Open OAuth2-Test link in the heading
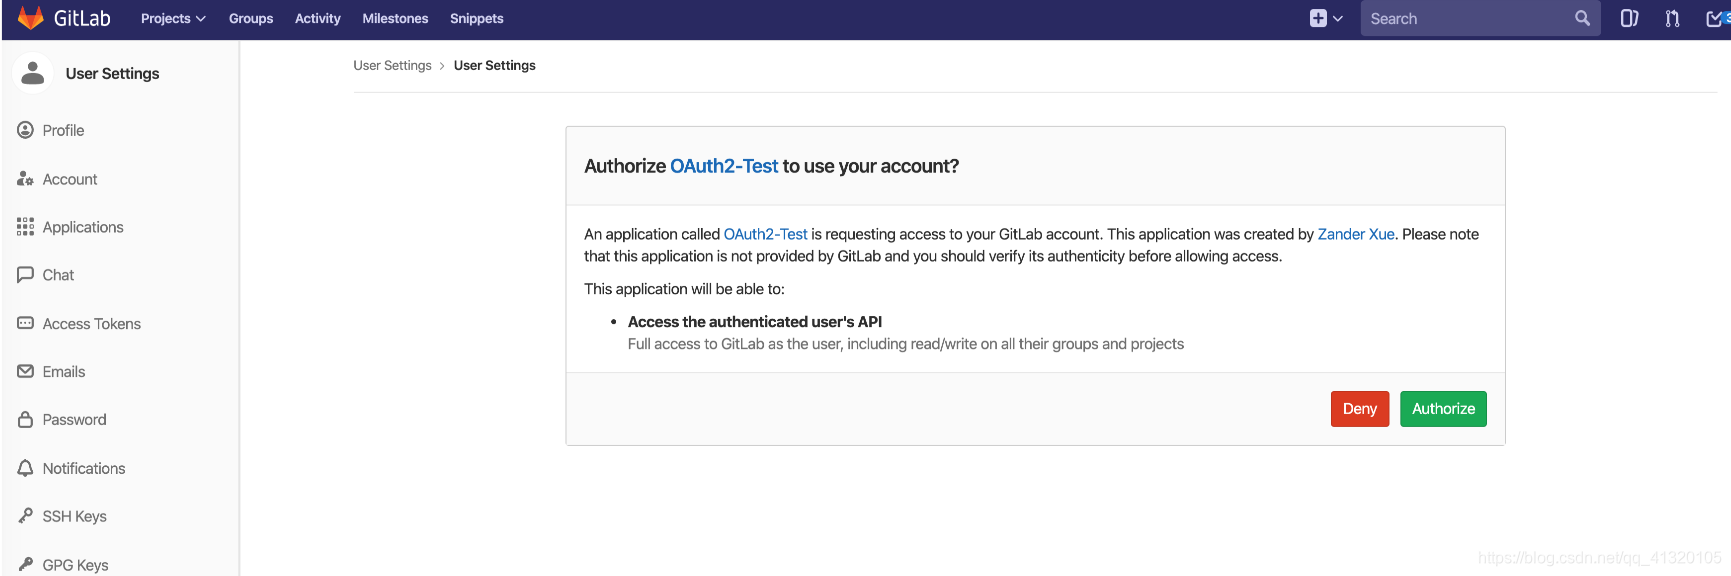 [x=724, y=166]
